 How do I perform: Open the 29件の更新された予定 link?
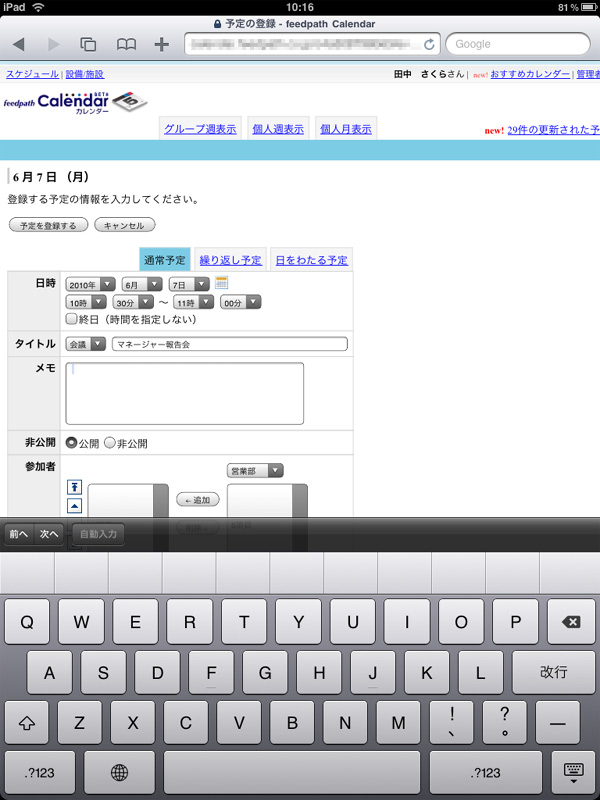(x=554, y=130)
